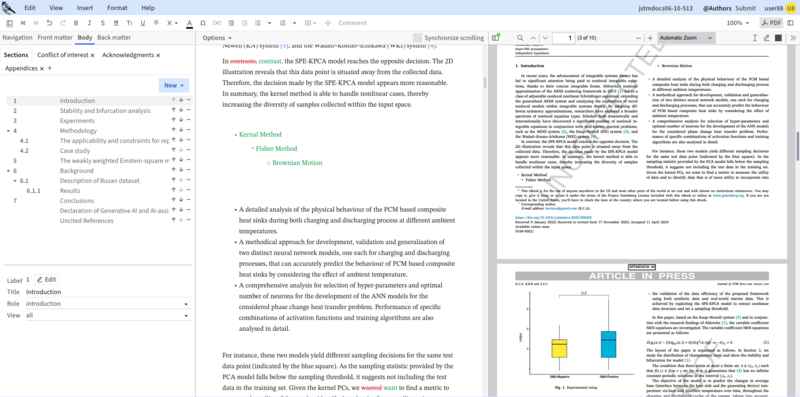800x397 pixels.
Task: Toggle small caps with the Tт icon
Action: pyautogui.click(x=130, y=23)
